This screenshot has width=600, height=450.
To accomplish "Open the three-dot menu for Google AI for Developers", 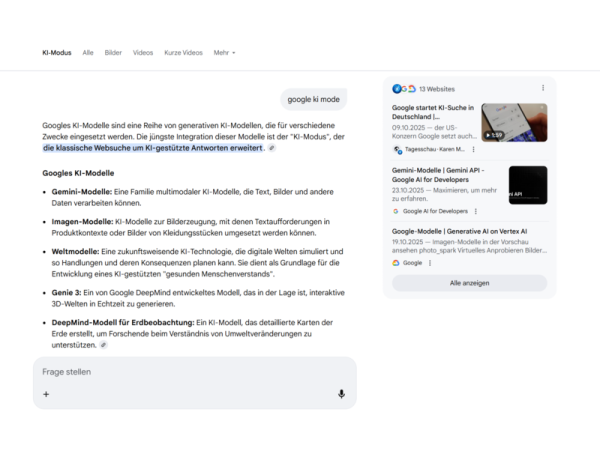I will pos(476,211).
